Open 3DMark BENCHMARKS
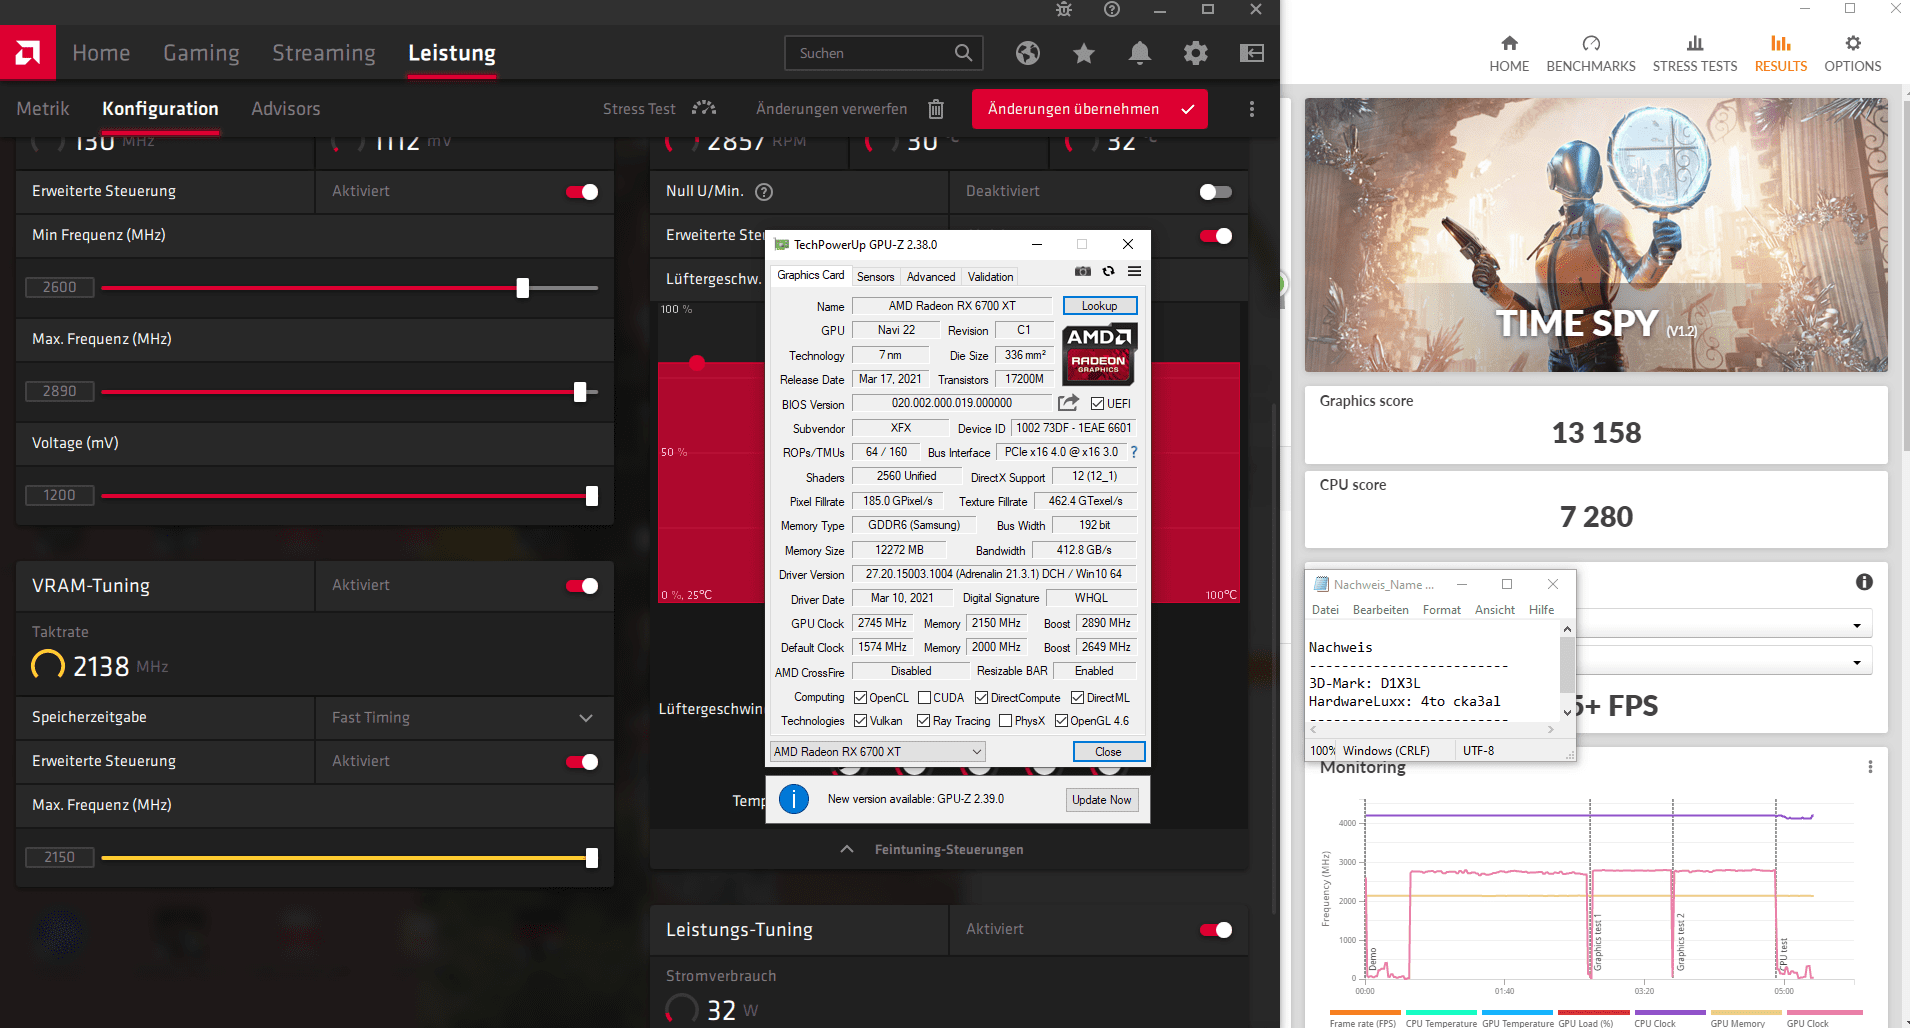The image size is (1910, 1028). 1591,54
